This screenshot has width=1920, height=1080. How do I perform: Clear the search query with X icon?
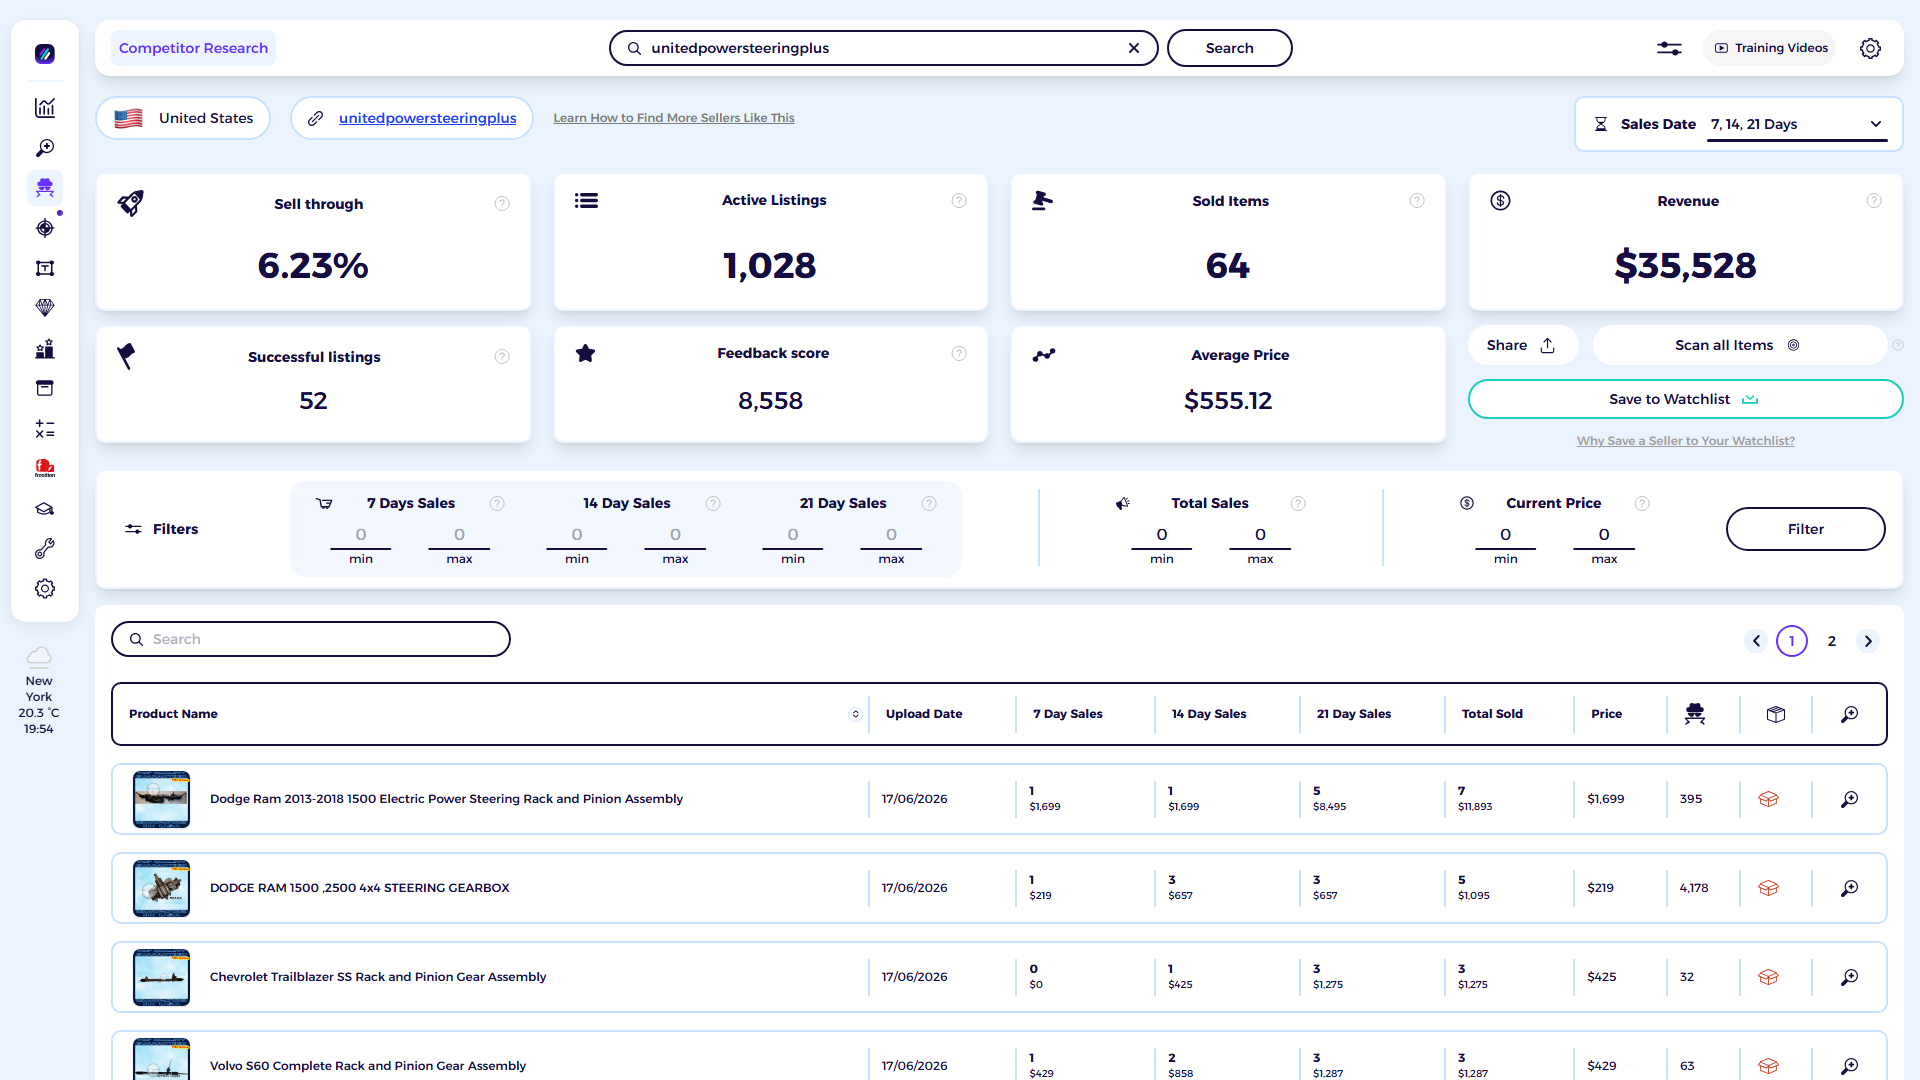(1134, 48)
